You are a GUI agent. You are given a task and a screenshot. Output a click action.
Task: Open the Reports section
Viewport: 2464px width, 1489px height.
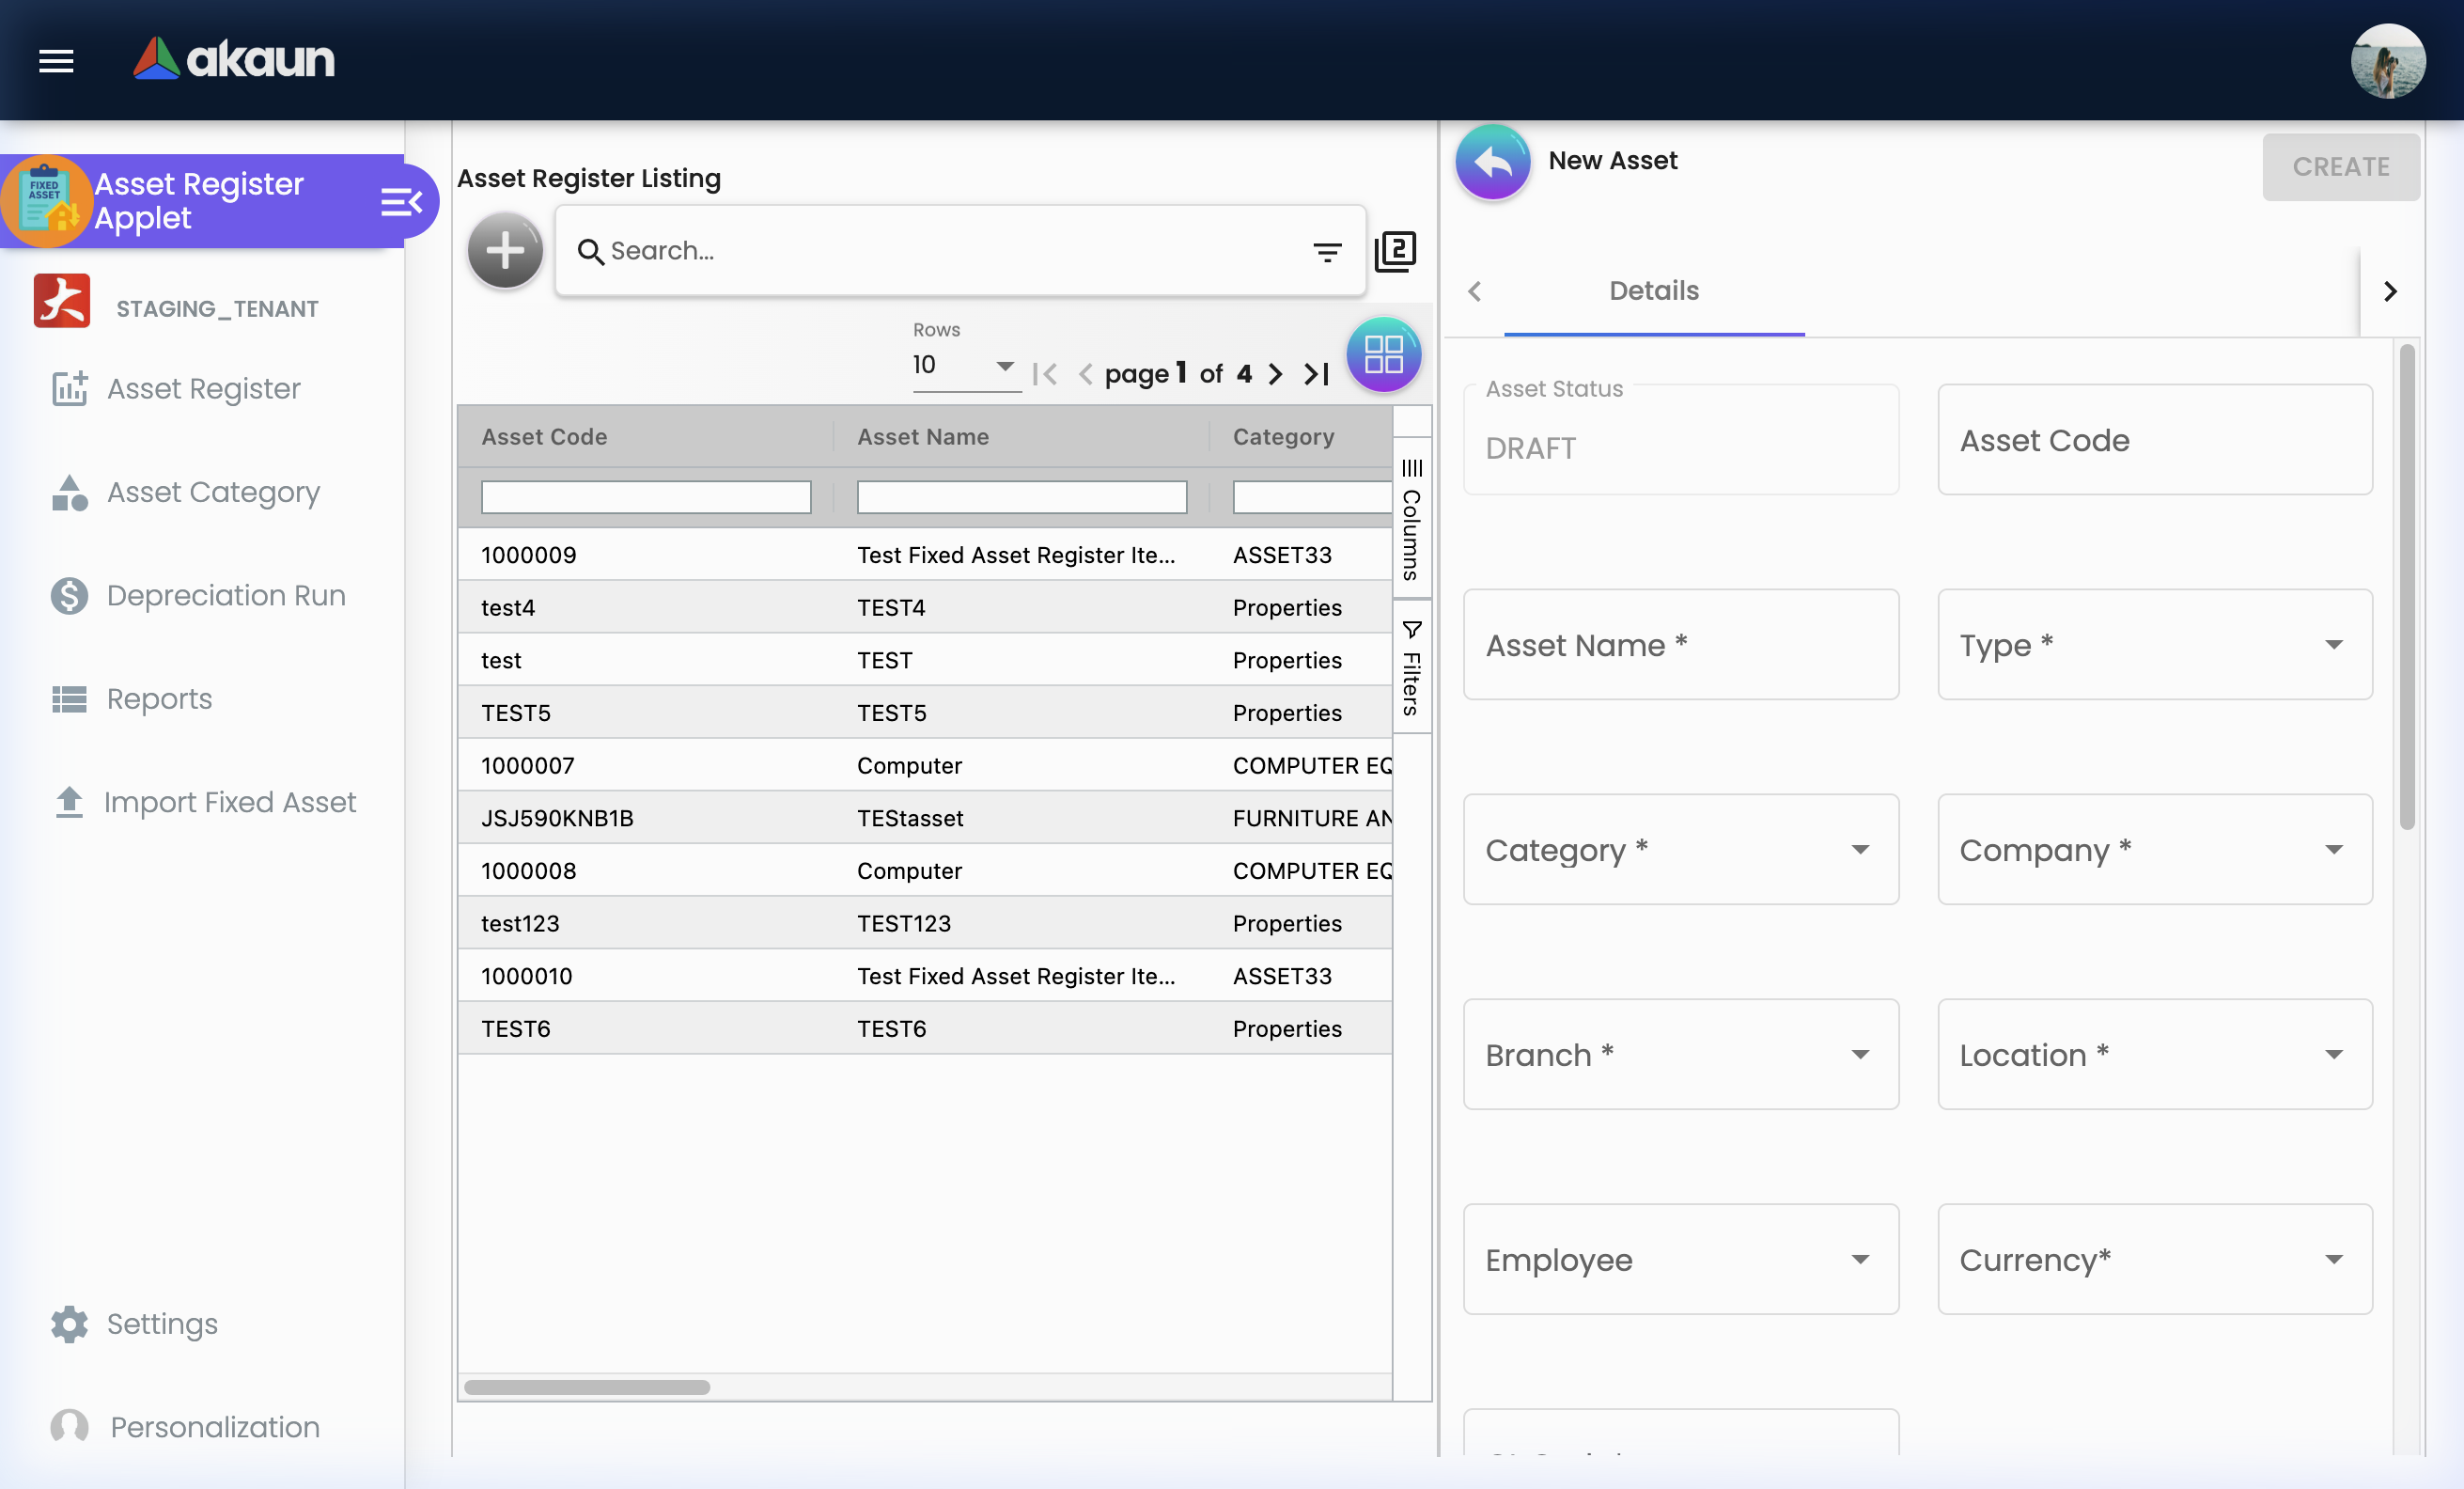tap(159, 699)
